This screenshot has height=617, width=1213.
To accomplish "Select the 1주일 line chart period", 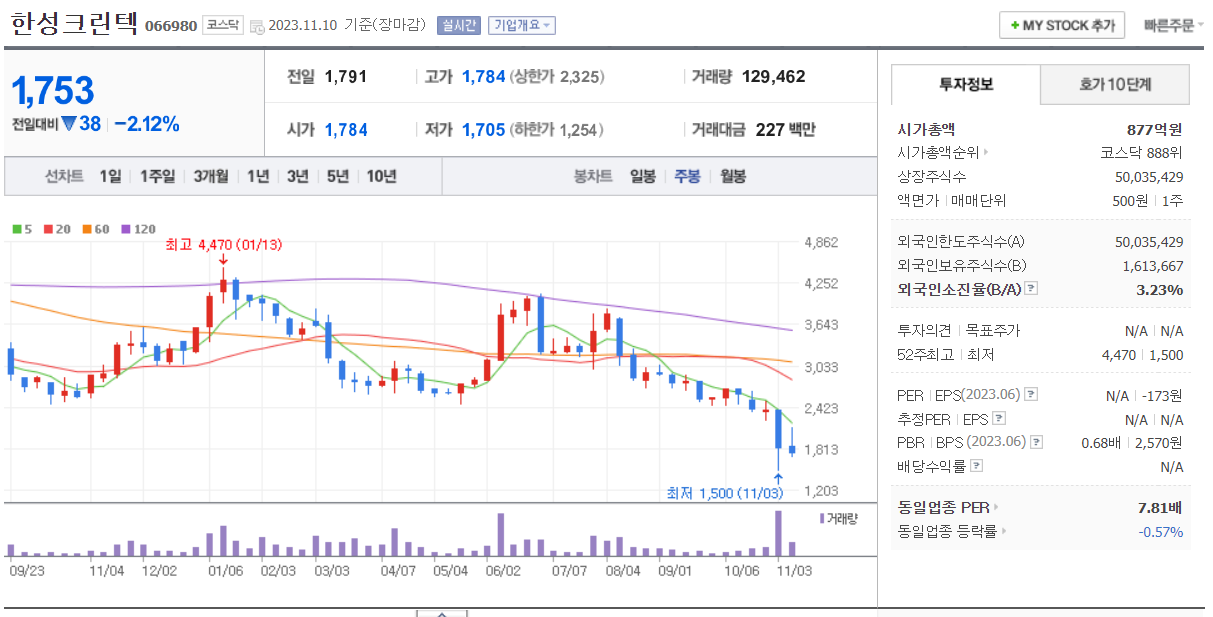I will tap(157, 177).
